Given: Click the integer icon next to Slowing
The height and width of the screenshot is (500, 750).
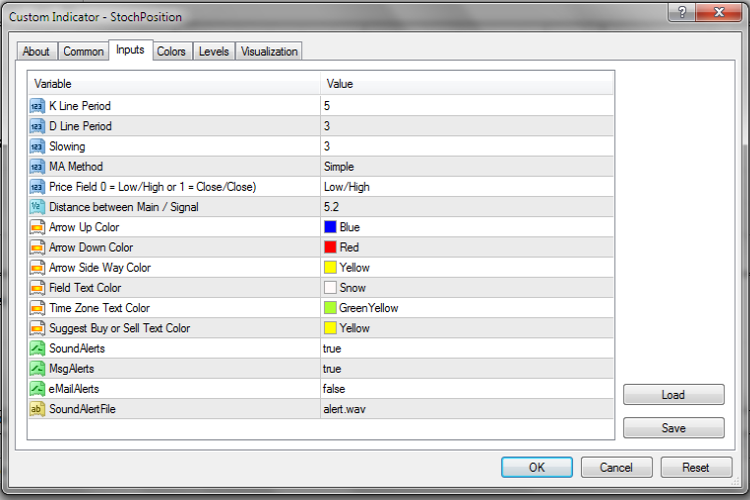Looking at the screenshot, I should click(x=37, y=146).
